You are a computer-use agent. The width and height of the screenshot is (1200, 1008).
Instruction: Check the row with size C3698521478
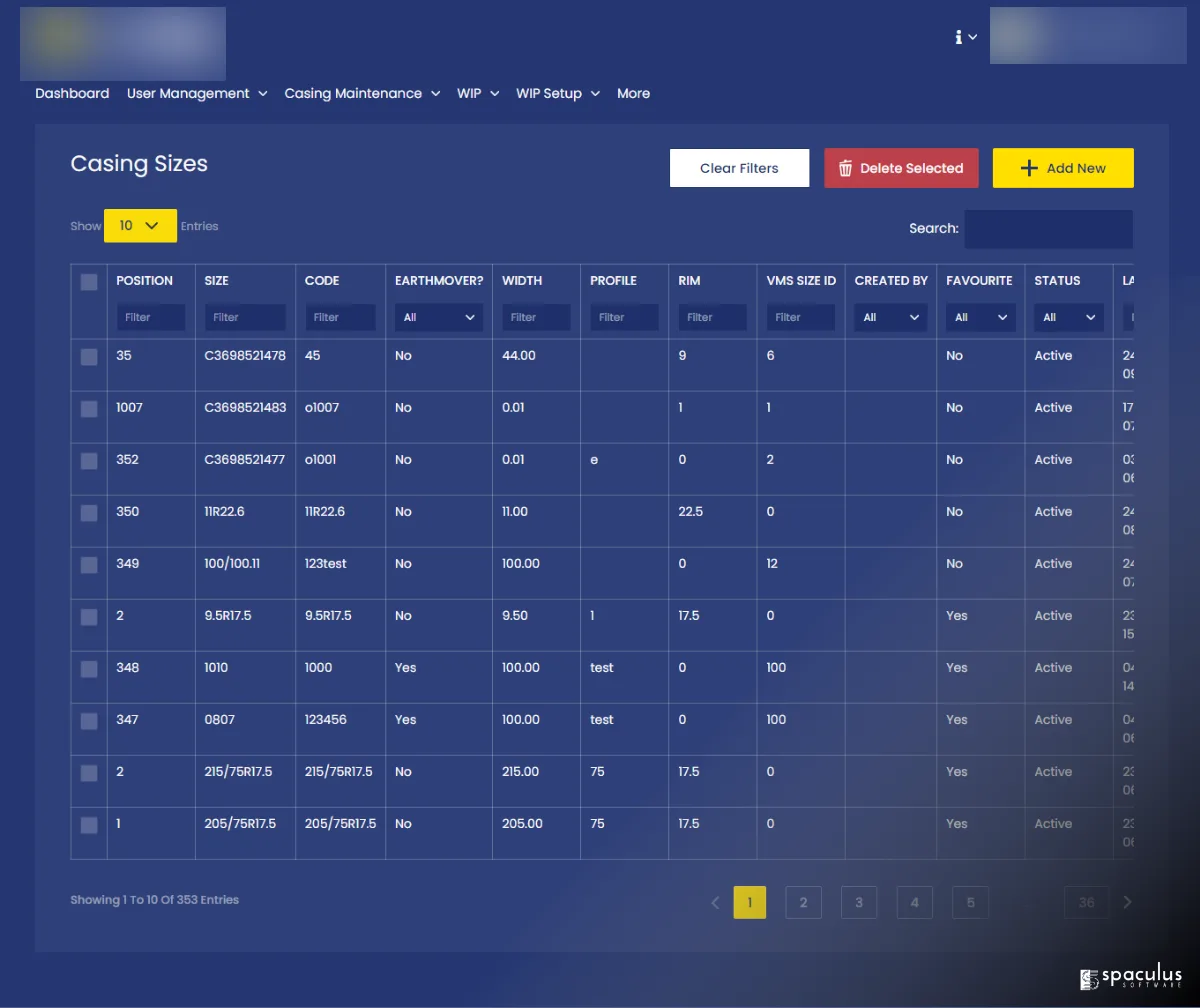tap(89, 357)
